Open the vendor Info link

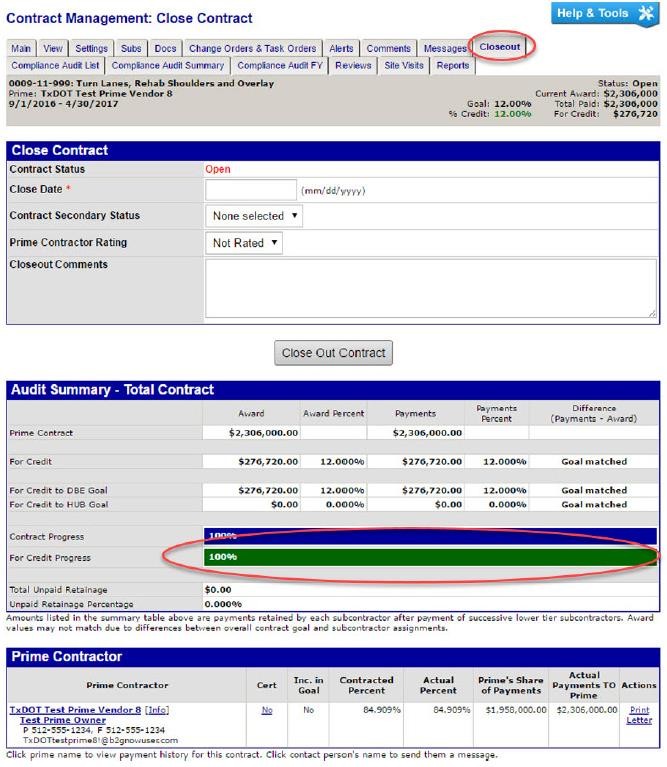[157, 709]
